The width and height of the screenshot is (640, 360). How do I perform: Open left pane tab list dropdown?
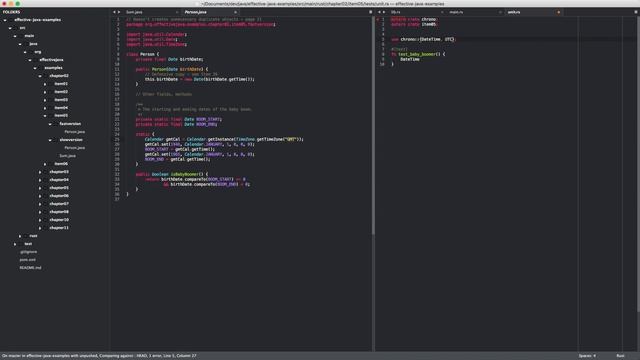coord(371,12)
